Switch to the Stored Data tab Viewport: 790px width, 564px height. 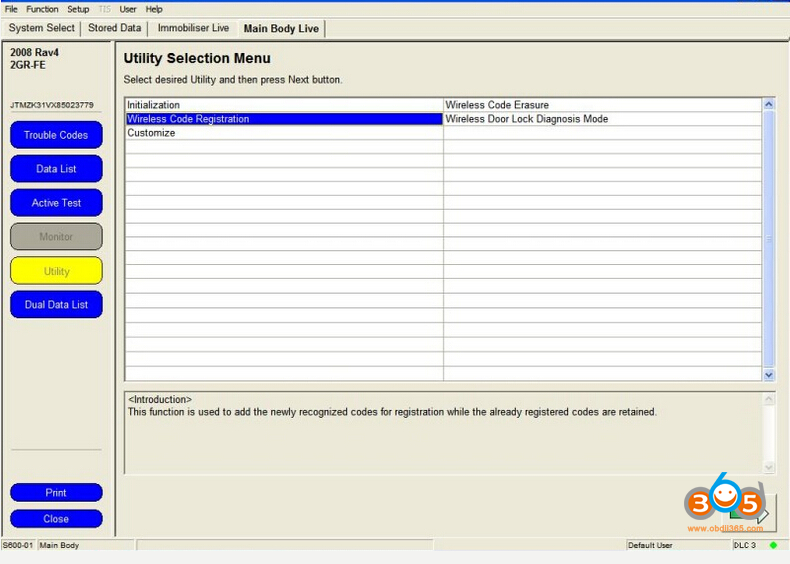point(114,28)
